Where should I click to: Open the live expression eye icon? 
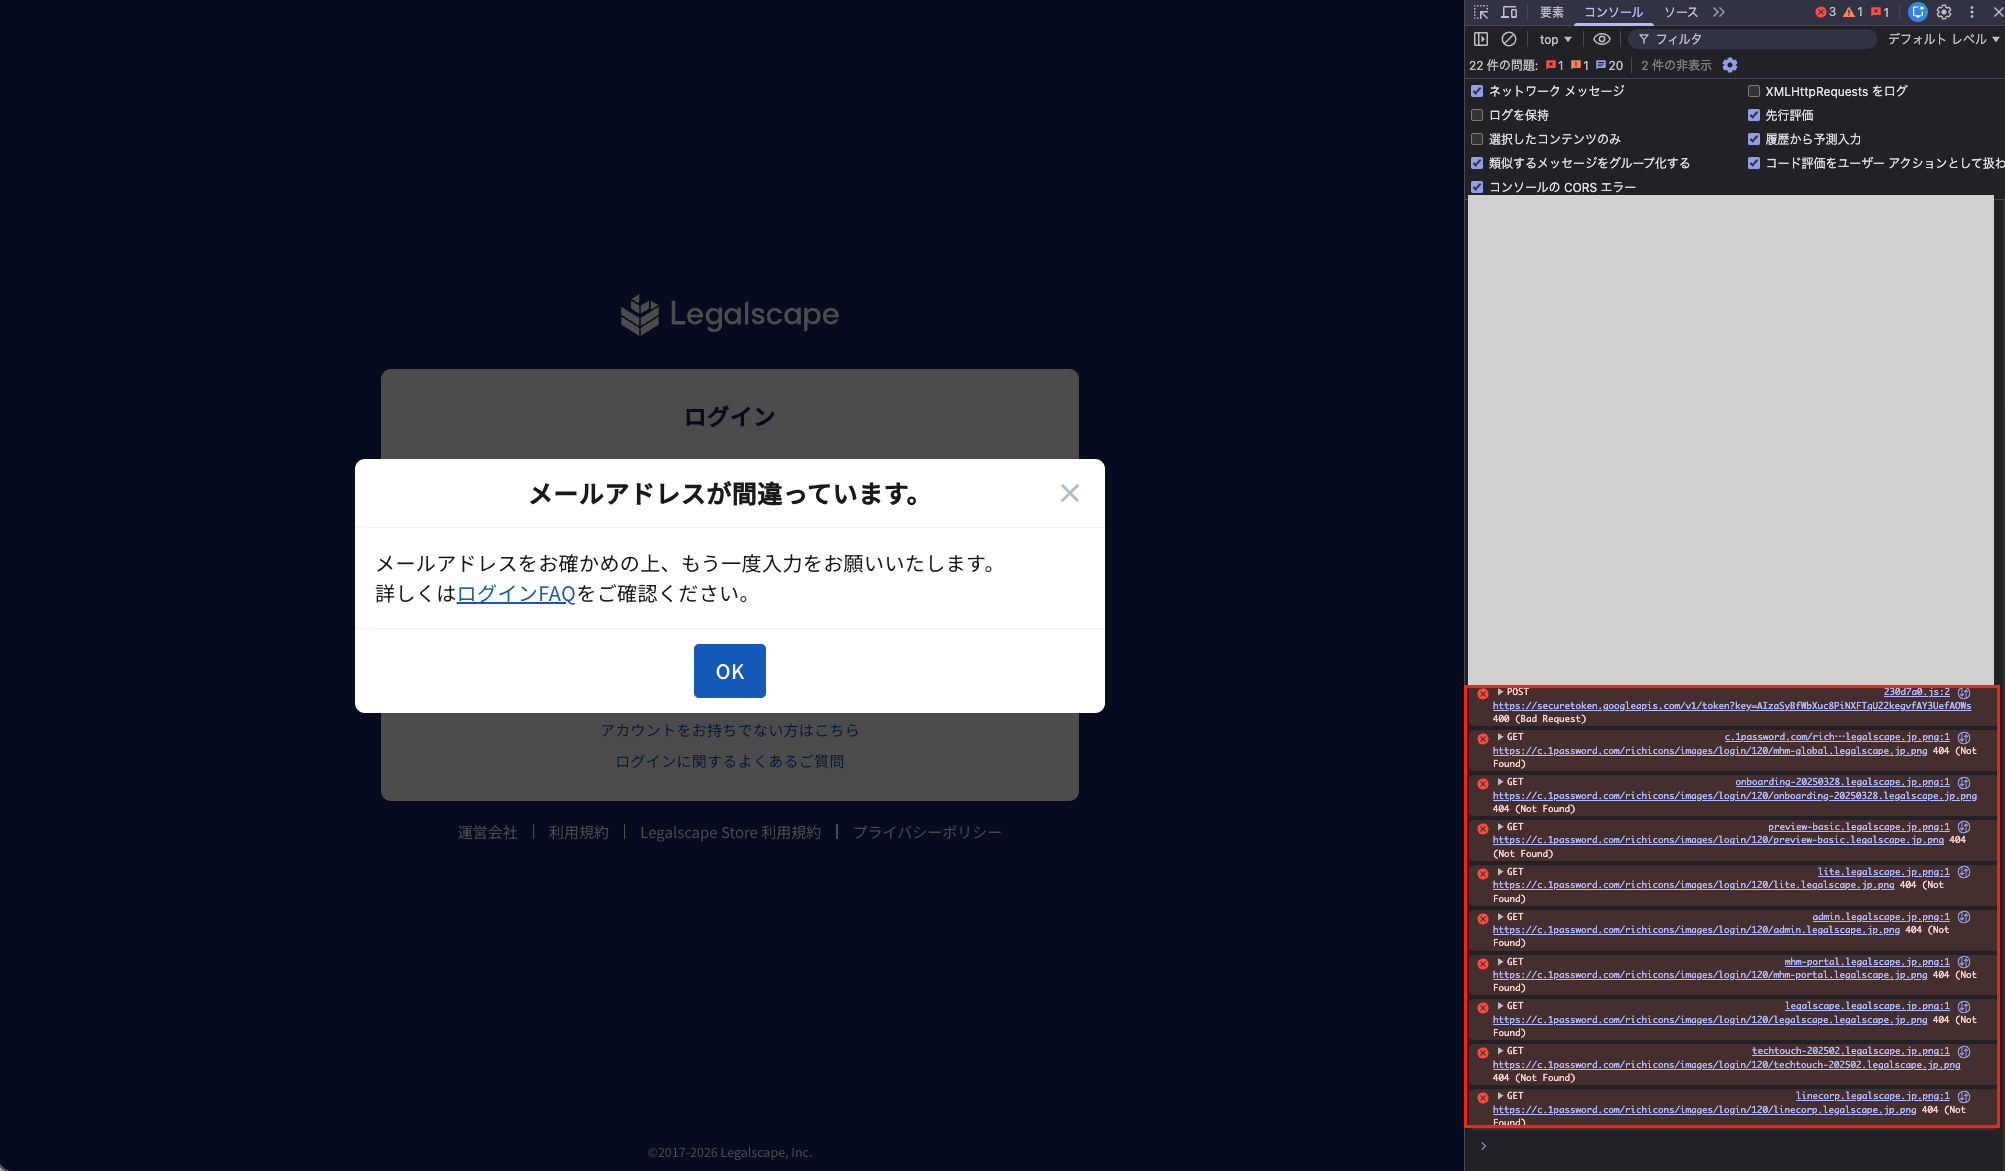coord(1602,39)
